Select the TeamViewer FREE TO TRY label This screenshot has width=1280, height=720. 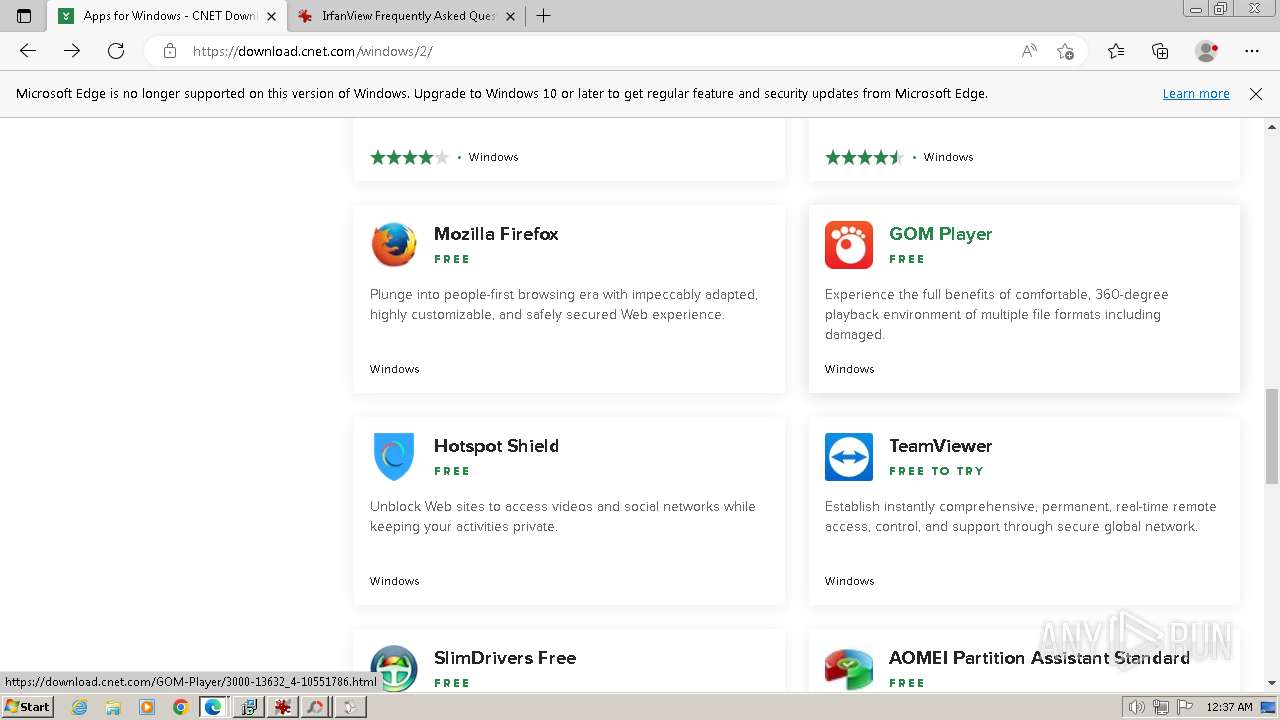click(x=936, y=471)
